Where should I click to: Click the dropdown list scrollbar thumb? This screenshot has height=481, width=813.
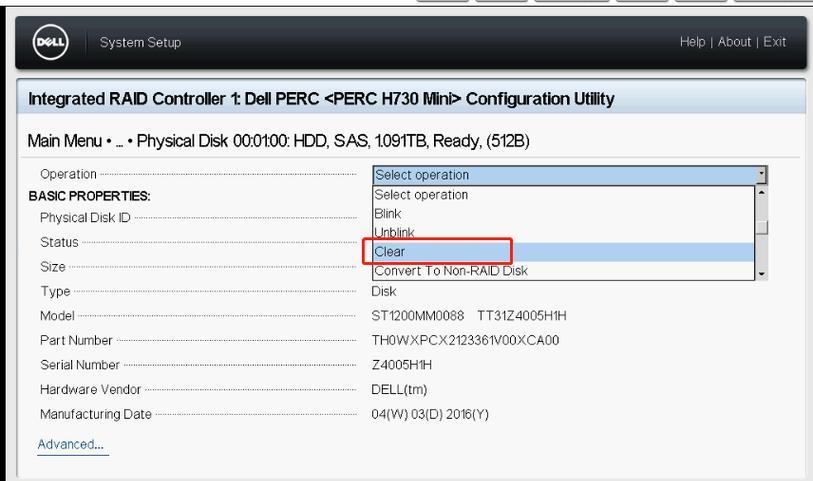[761, 227]
